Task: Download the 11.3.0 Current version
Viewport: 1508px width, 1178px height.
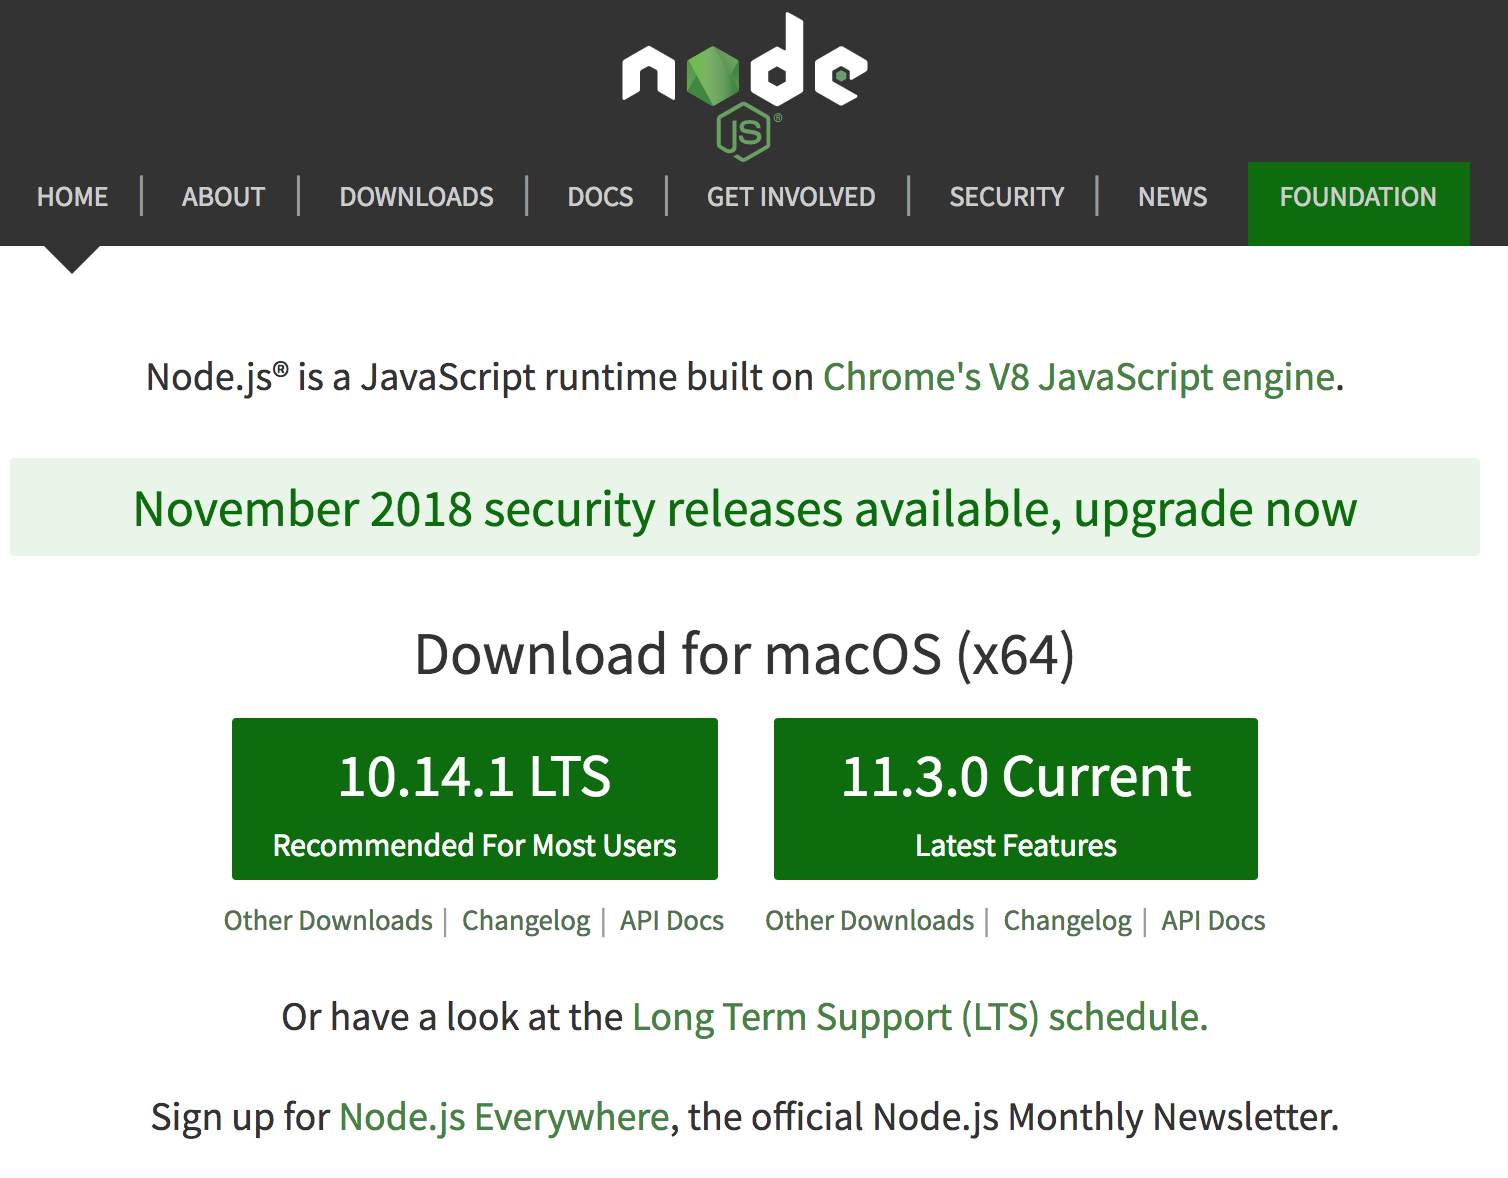Action: (x=1016, y=799)
